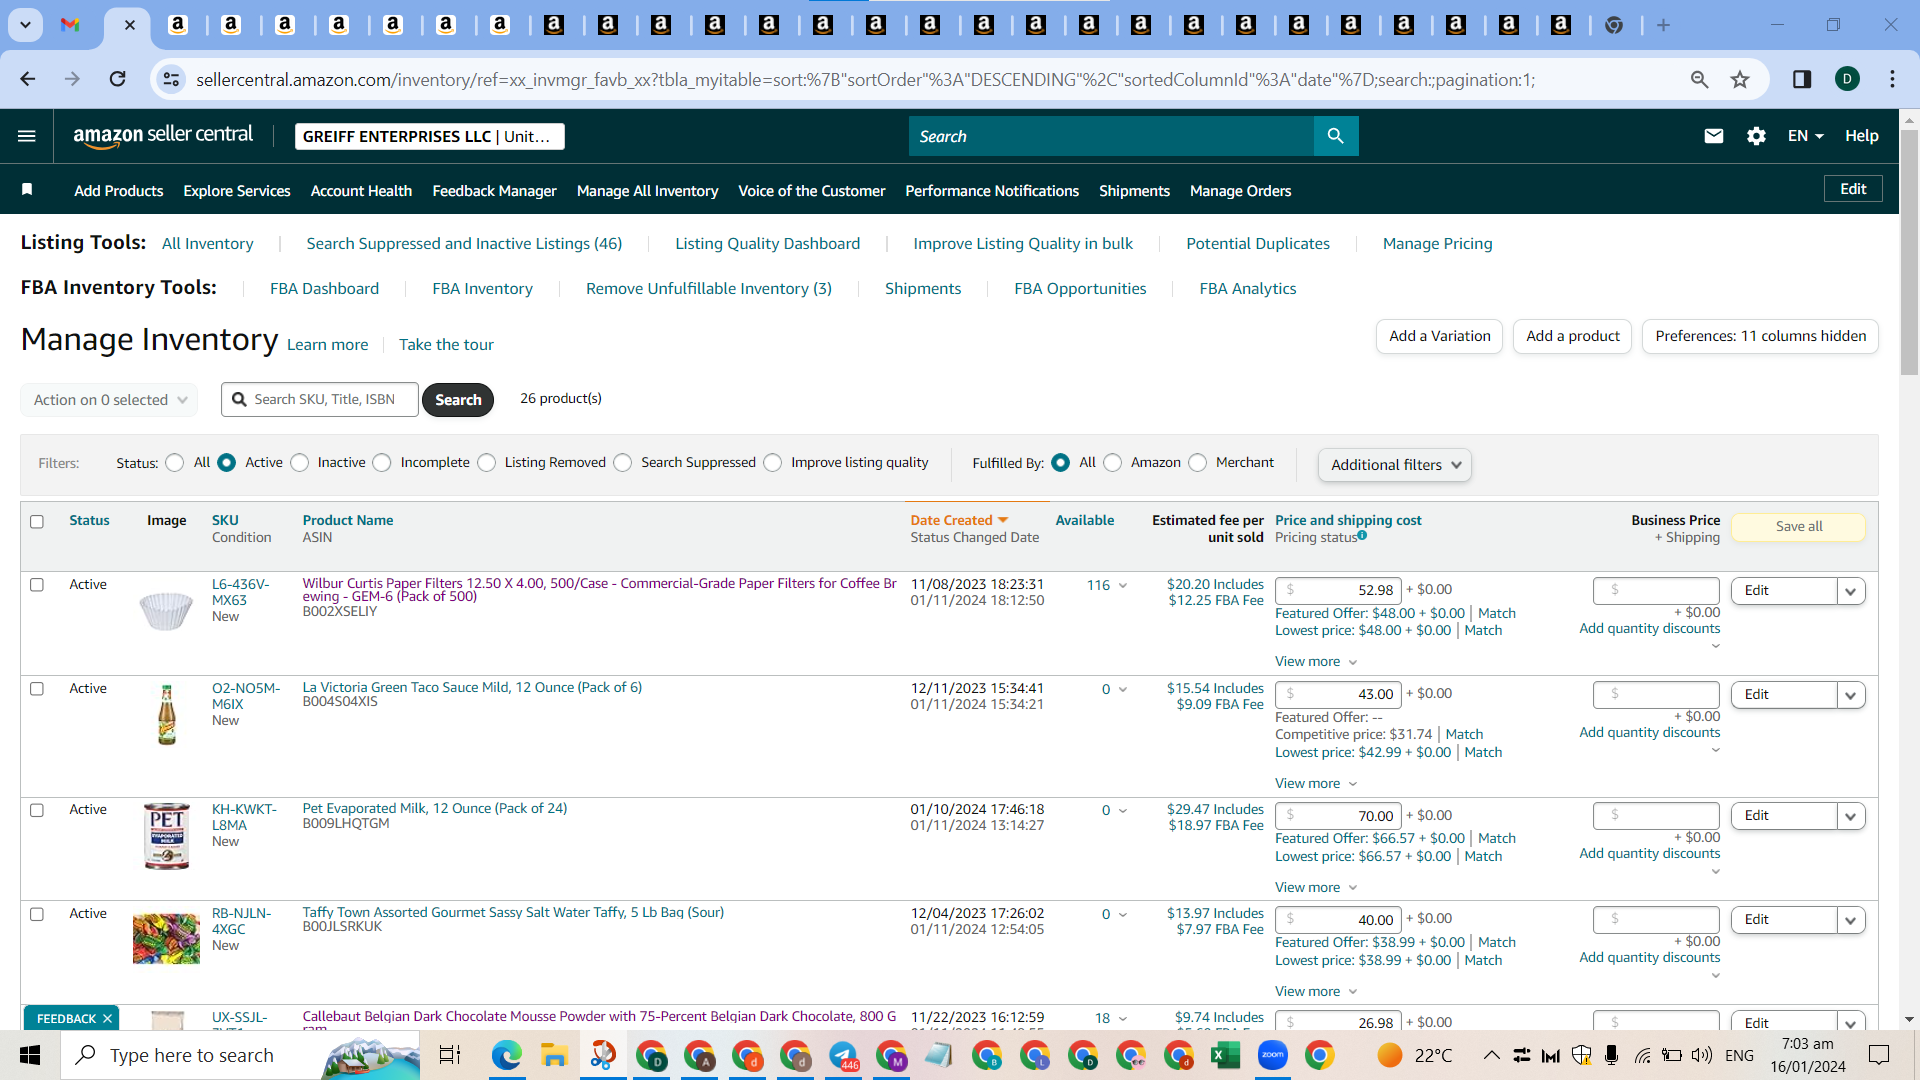Open Performance Notifications menu item
The image size is (1920, 1080).
tap(992, 190)
